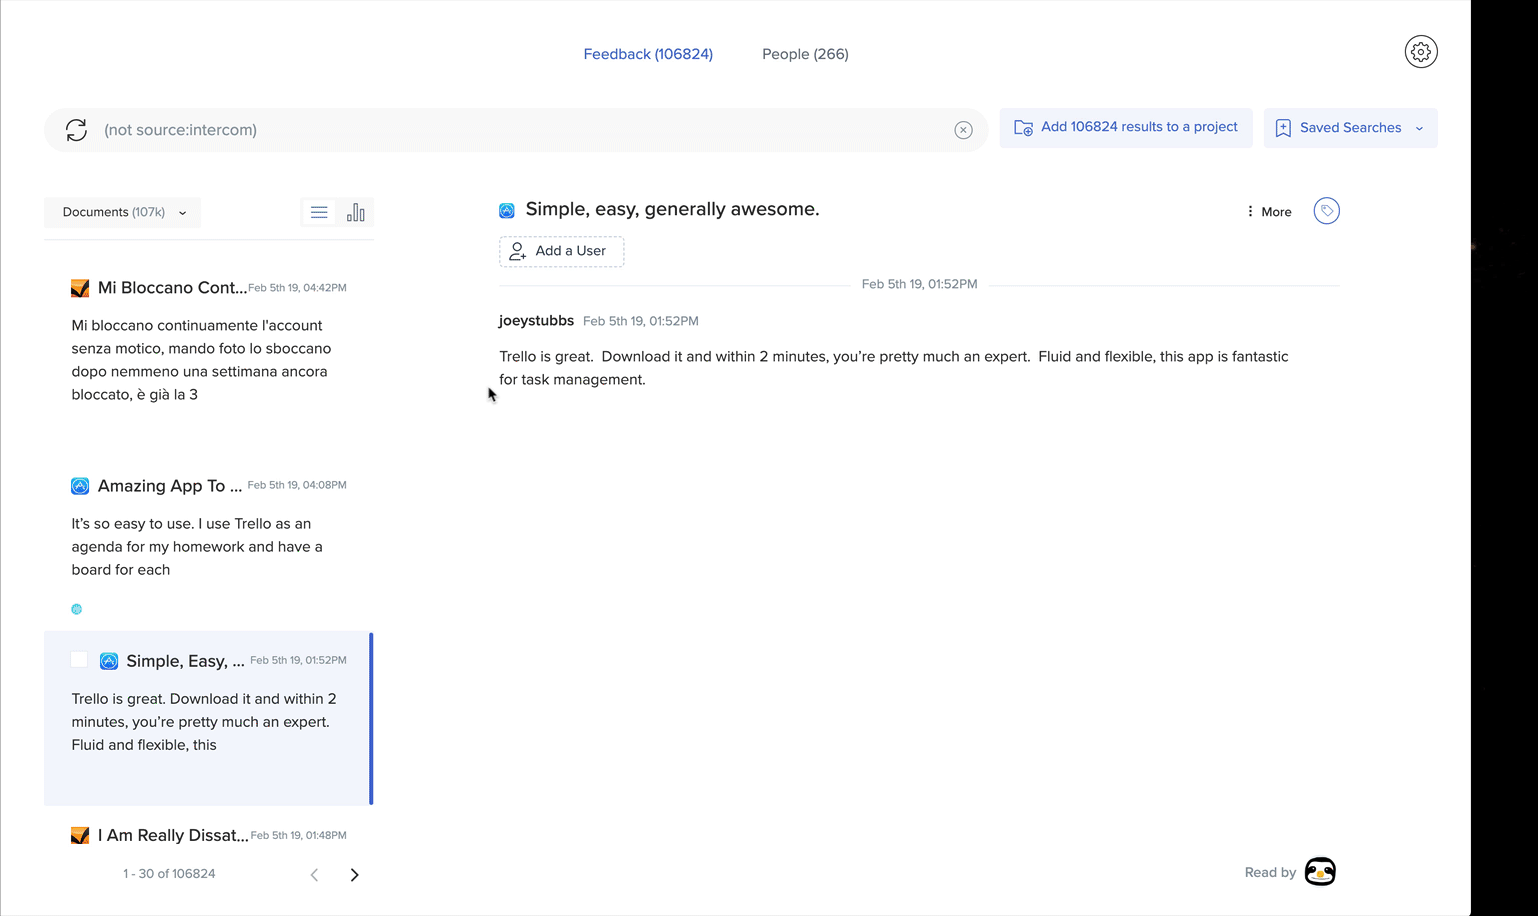Click the Feb 5th 19, 04:42PM timestamp
Screen dimensions: 1538x916
click(x=297, y=288)
